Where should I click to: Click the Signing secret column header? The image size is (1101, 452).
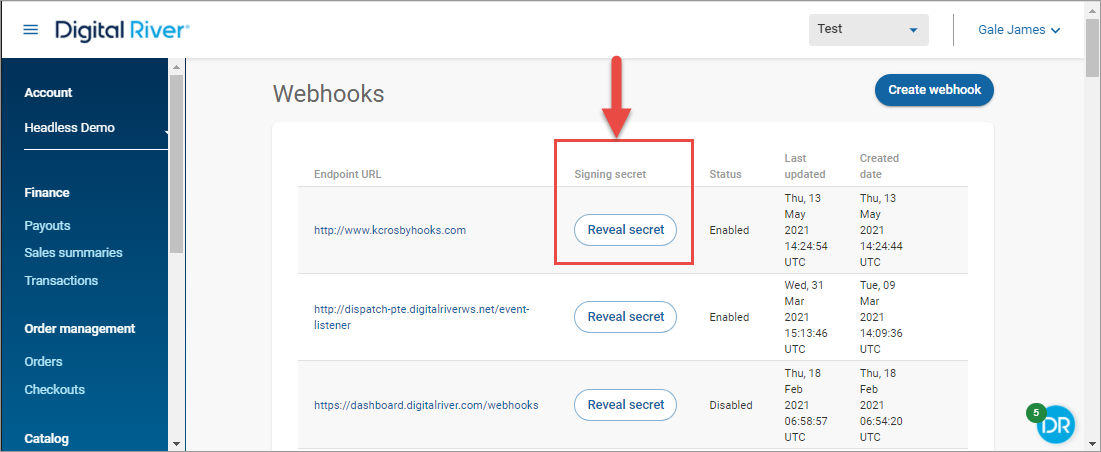coord(610,174)
